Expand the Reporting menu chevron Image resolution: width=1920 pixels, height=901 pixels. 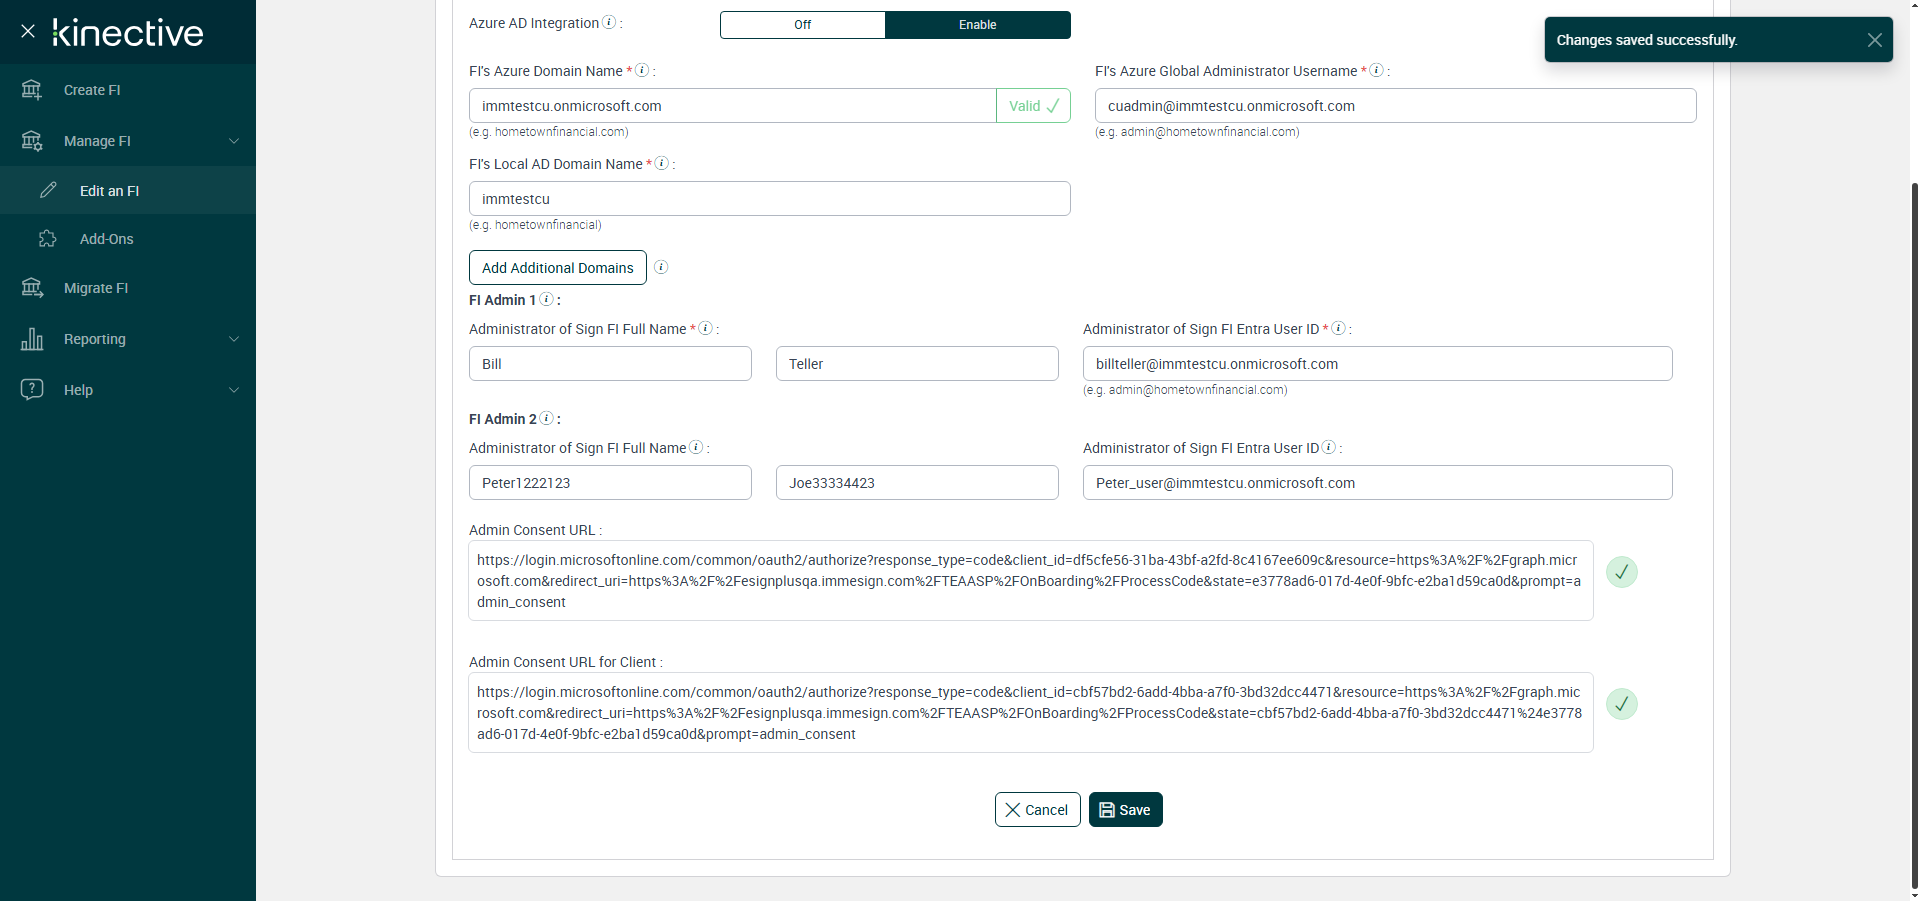[234, 339]
